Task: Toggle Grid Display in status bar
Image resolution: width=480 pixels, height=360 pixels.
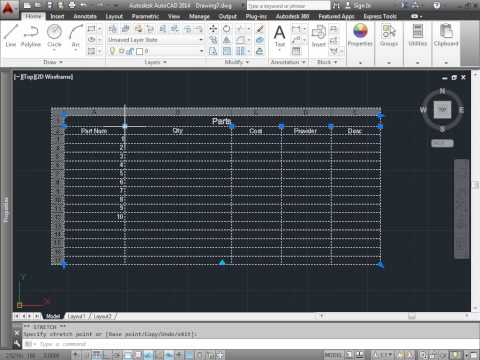Action: (x=96, y=355)
